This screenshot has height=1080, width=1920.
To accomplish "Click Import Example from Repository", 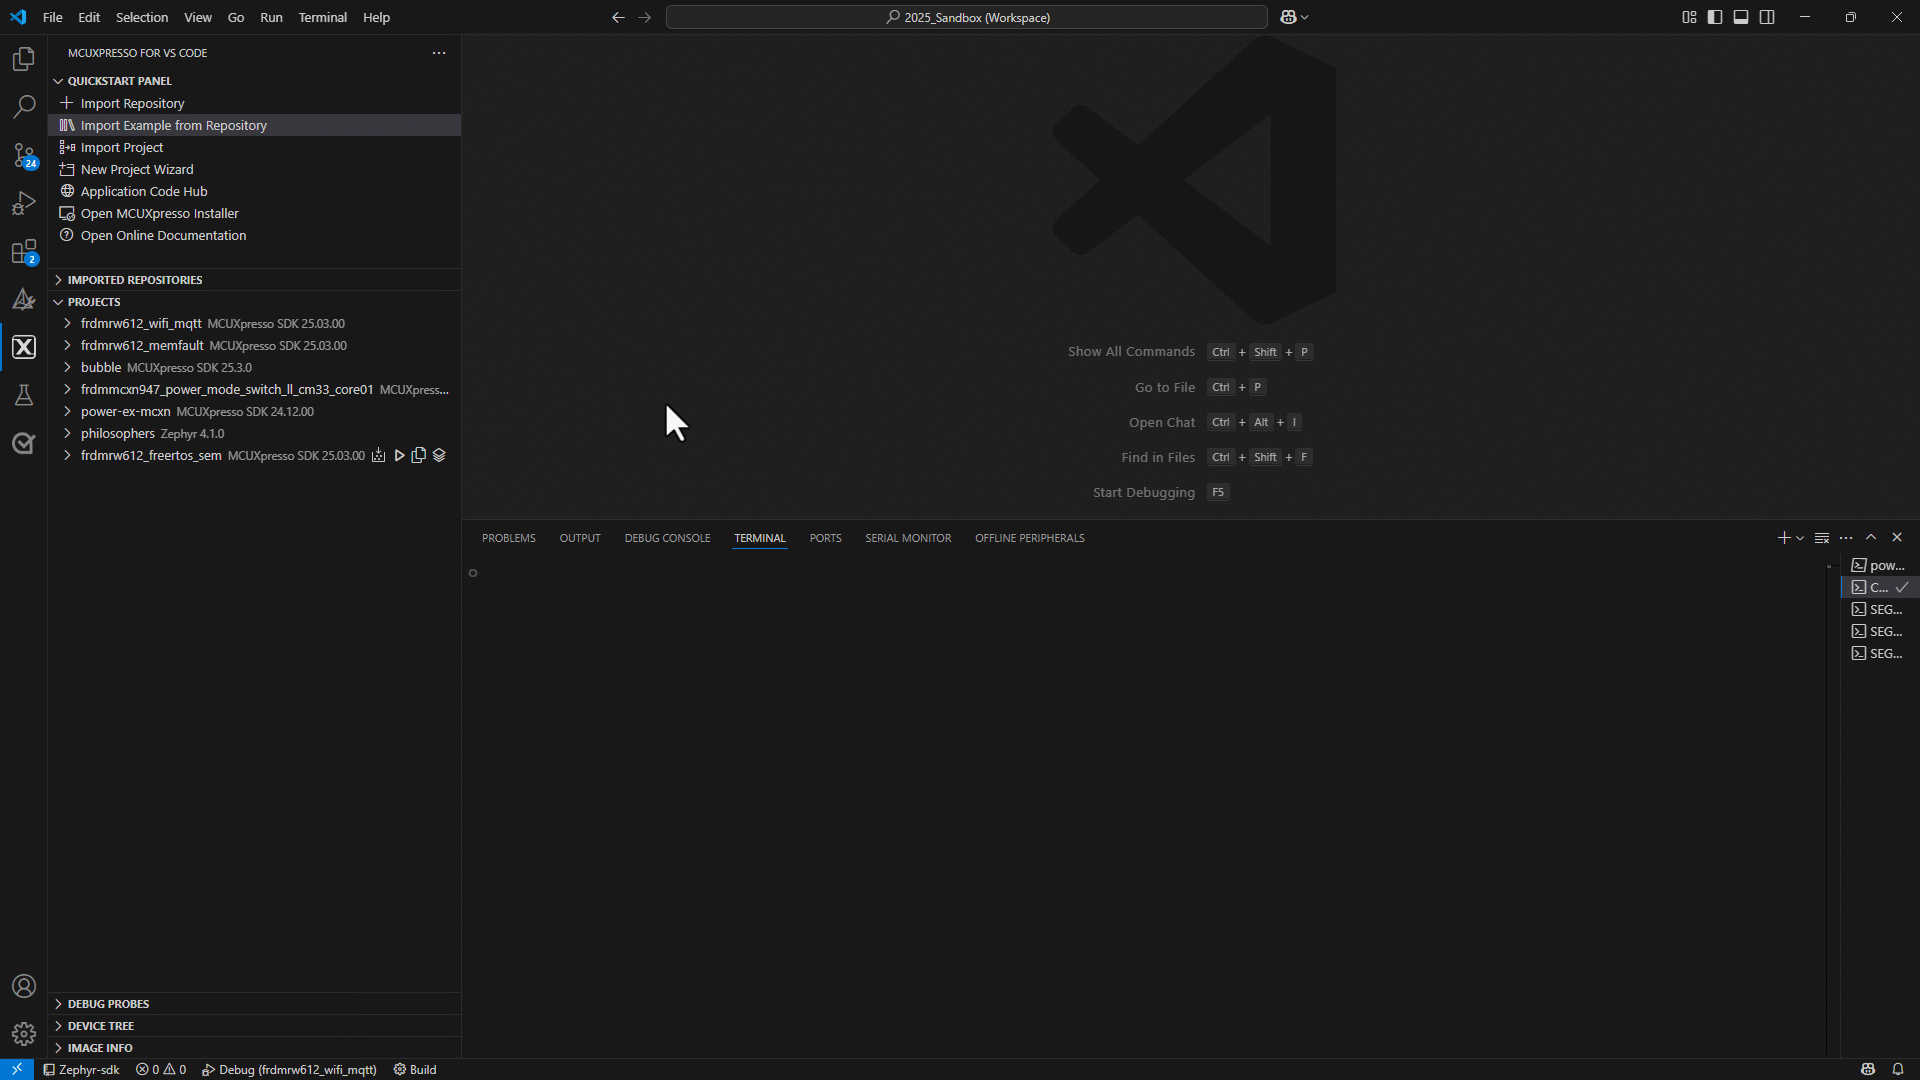I will click(x=173, y=125).
